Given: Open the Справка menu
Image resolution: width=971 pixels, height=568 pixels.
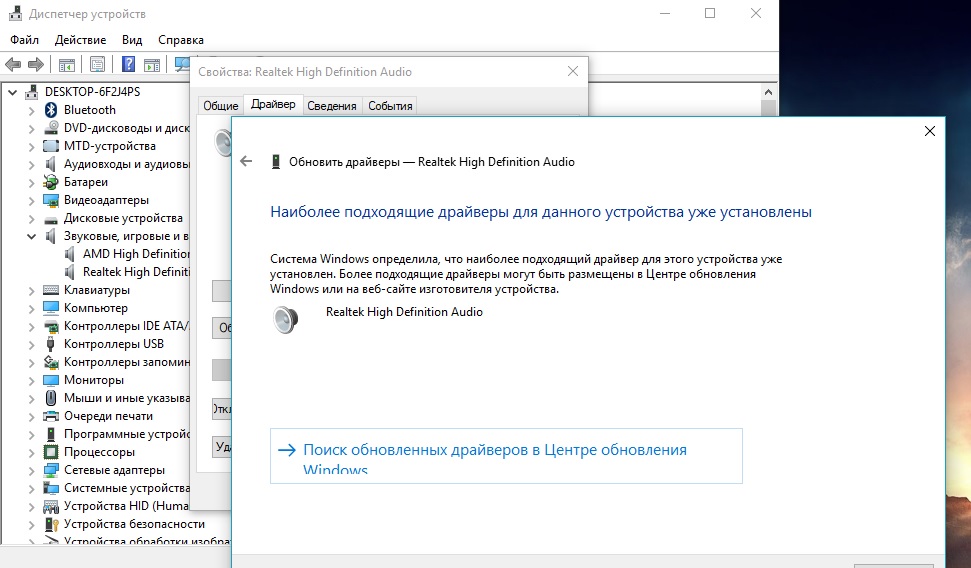Looking at the screenshot, I should tap(181, 40).
